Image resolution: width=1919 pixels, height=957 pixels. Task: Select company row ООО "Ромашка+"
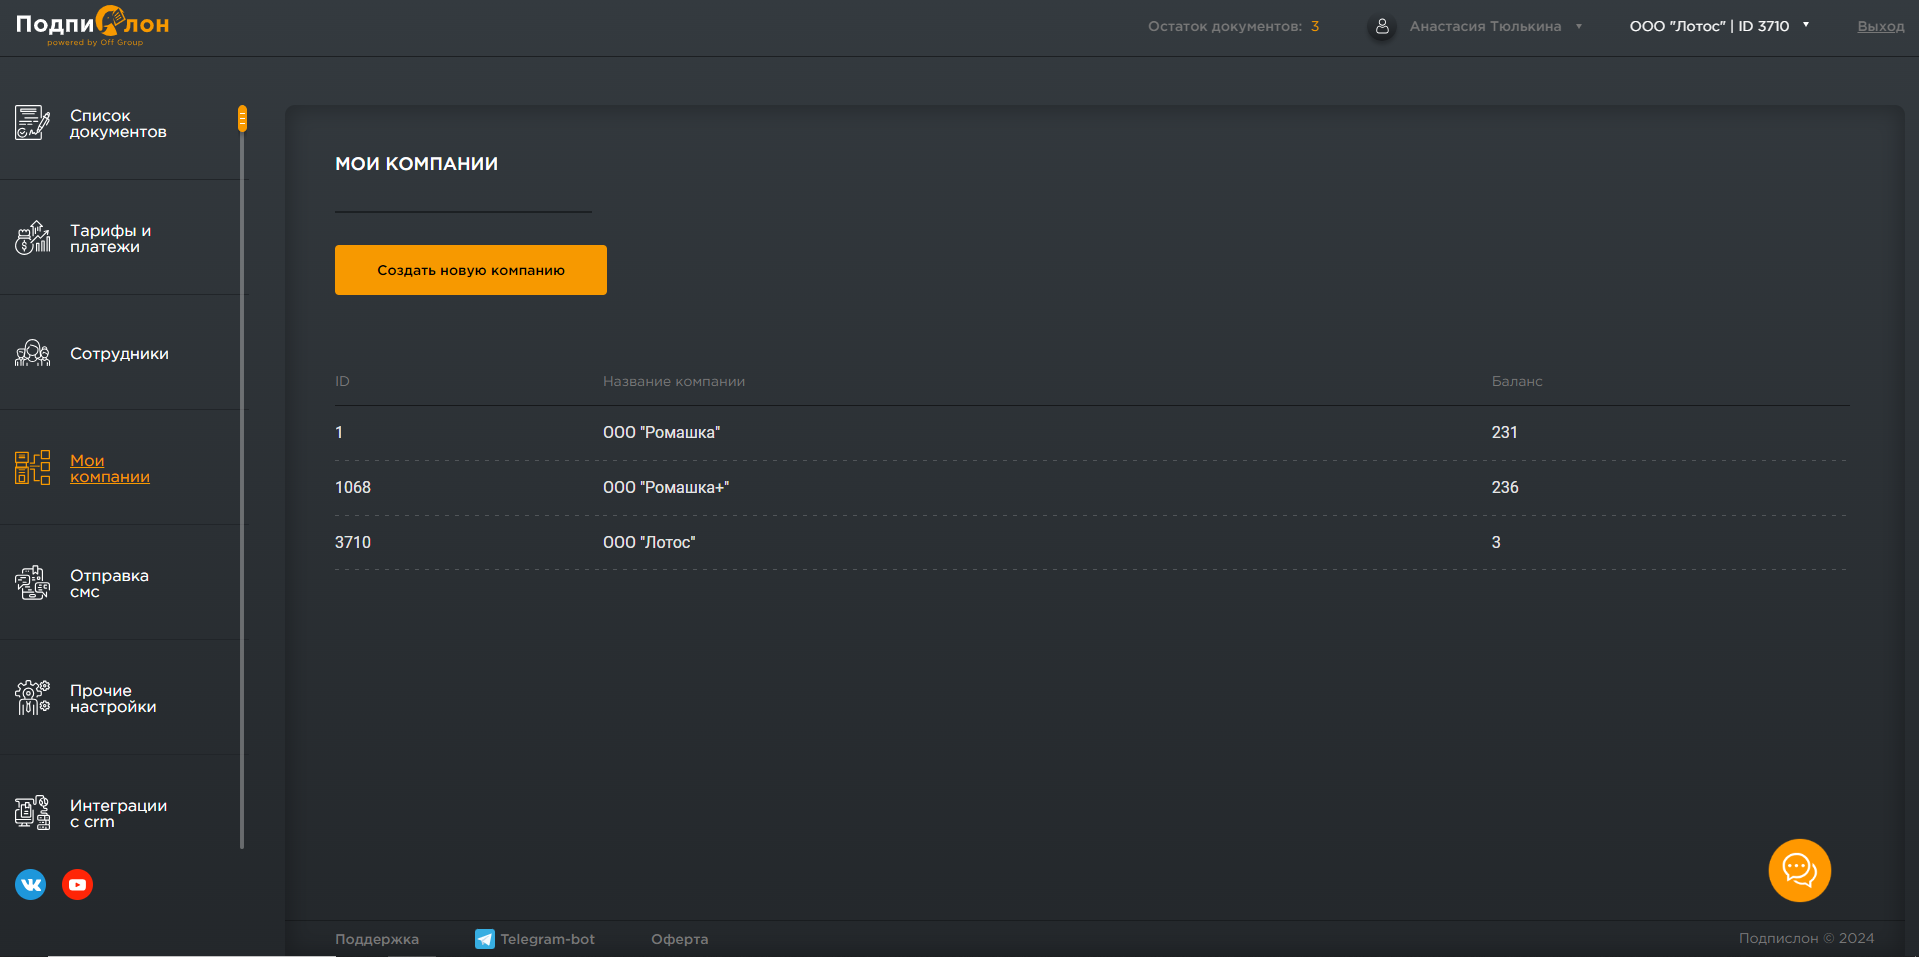1091,488
